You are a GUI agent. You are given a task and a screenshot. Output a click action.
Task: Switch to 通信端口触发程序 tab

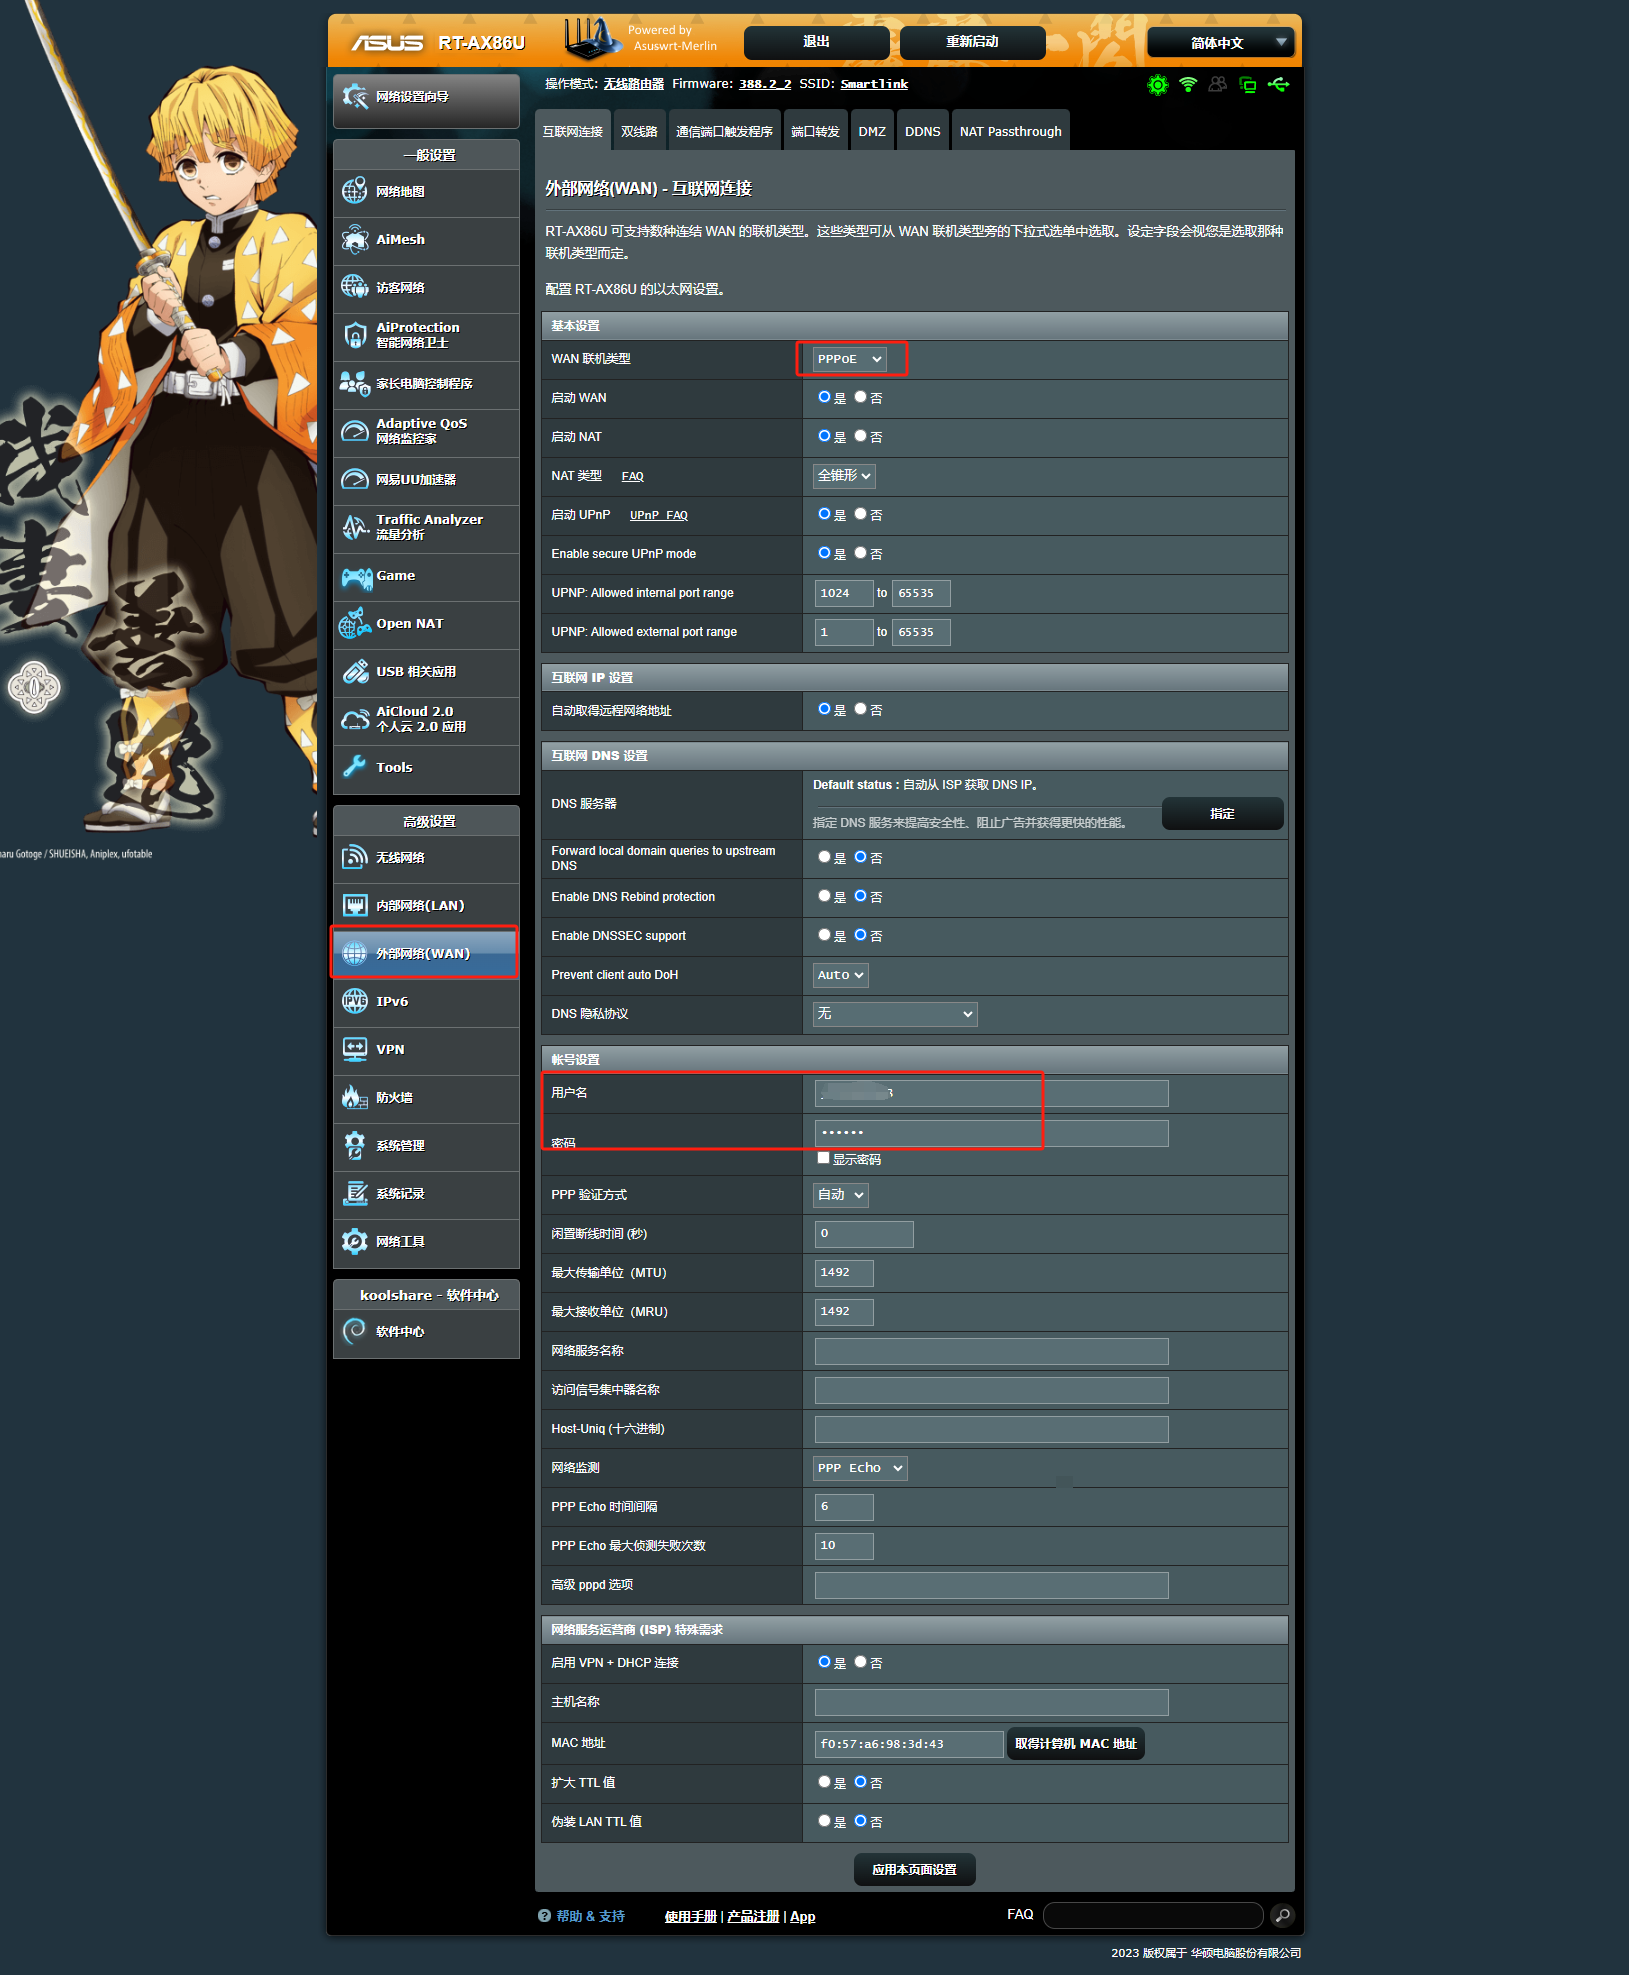coord(724,131)
